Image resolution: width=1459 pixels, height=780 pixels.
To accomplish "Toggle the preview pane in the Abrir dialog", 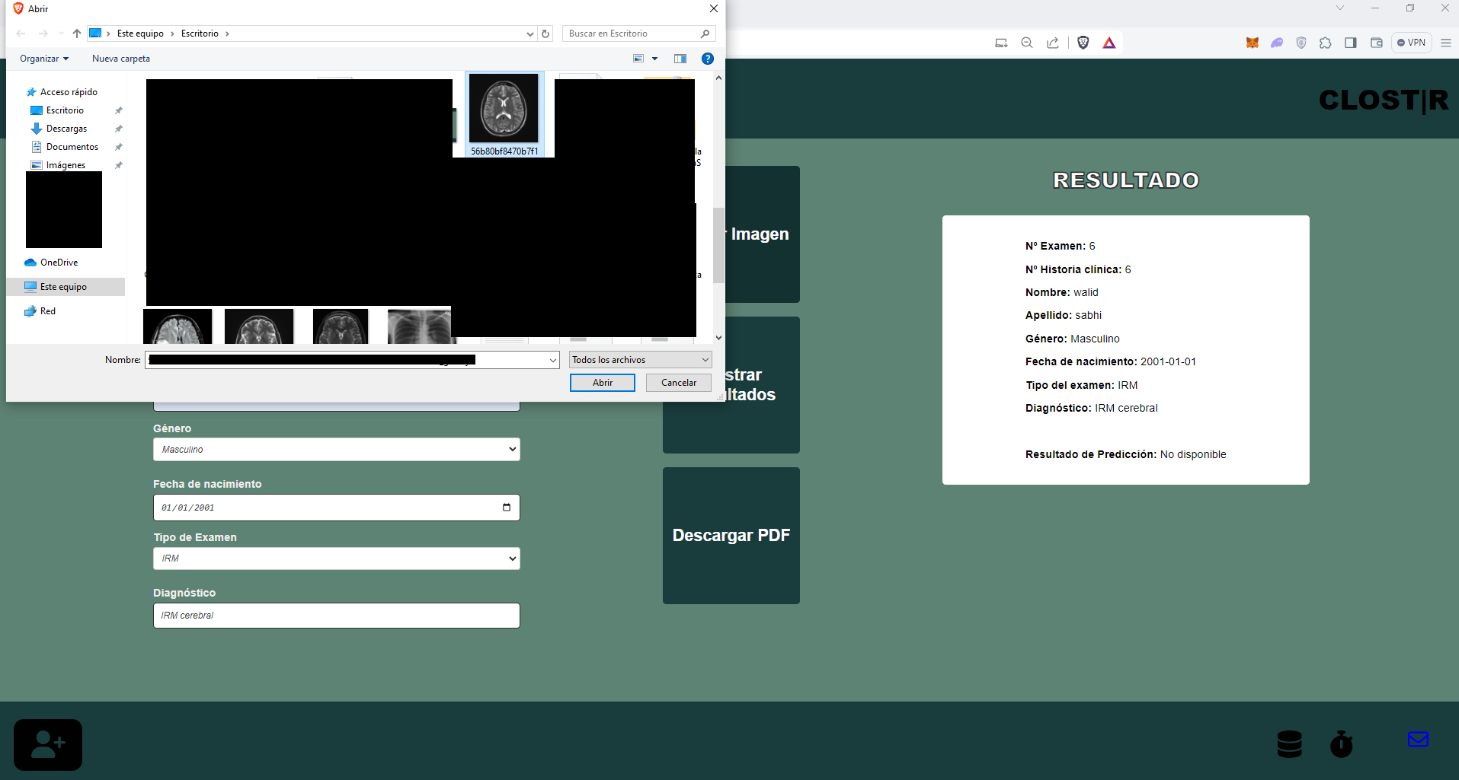I will click(680, 58).
